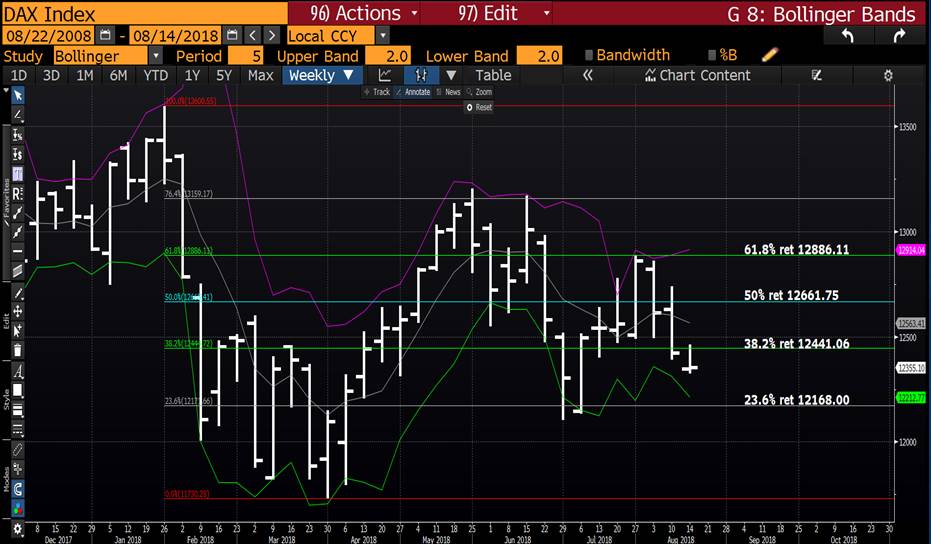The width and height of the screenshot is (931, 544).
Task: Go to next date range arrow
Action: [271, 36]
